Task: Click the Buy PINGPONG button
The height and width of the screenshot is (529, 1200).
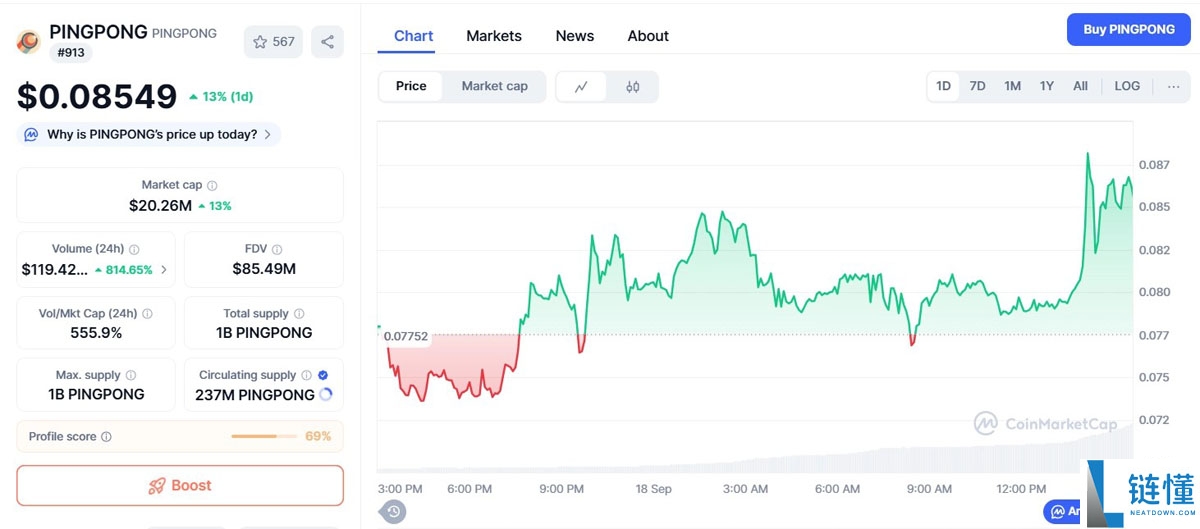Action: coord(1129,30)
